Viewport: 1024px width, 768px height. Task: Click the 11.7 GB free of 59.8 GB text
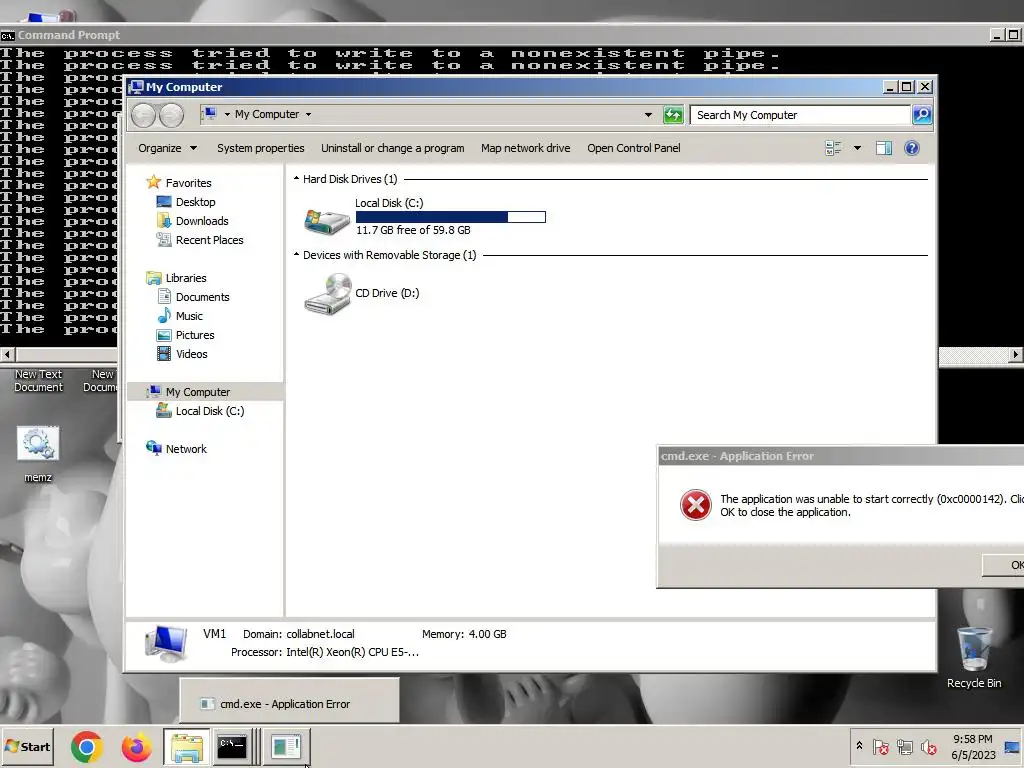(413, 230)
